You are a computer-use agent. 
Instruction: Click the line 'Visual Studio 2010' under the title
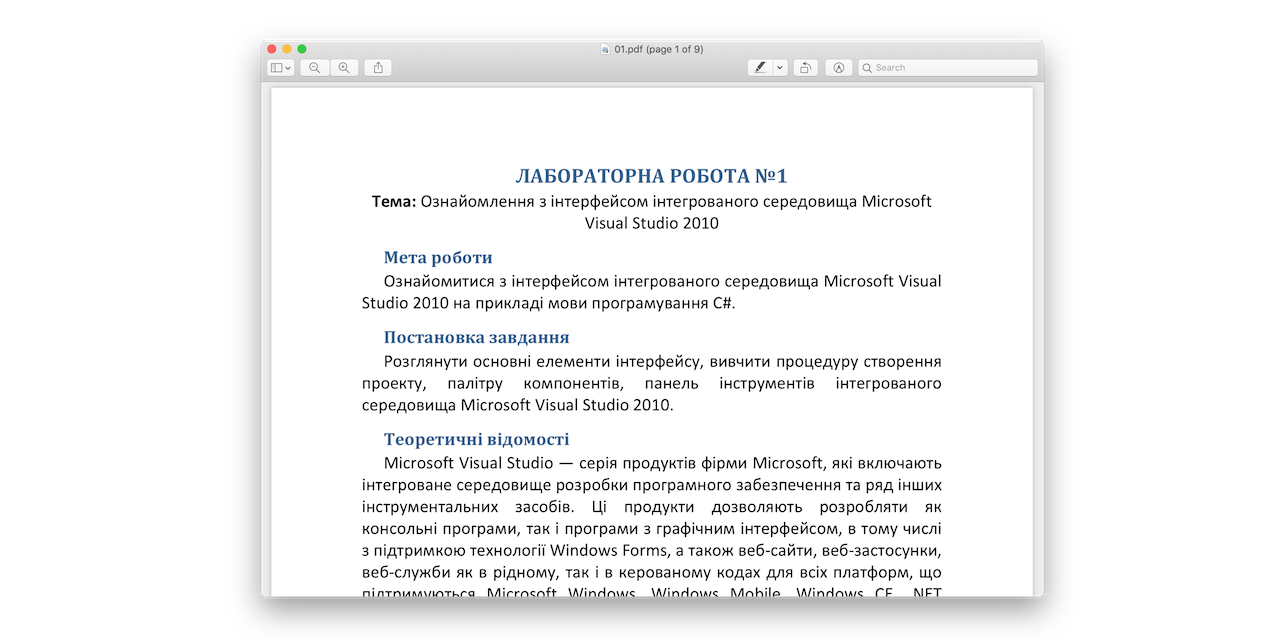(x=652, y=223)
